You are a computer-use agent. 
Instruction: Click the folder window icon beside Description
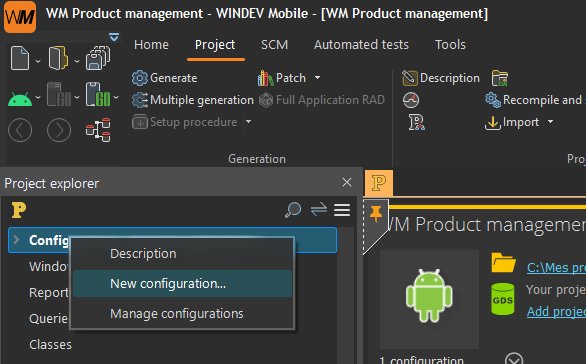(x=500, y=78)
